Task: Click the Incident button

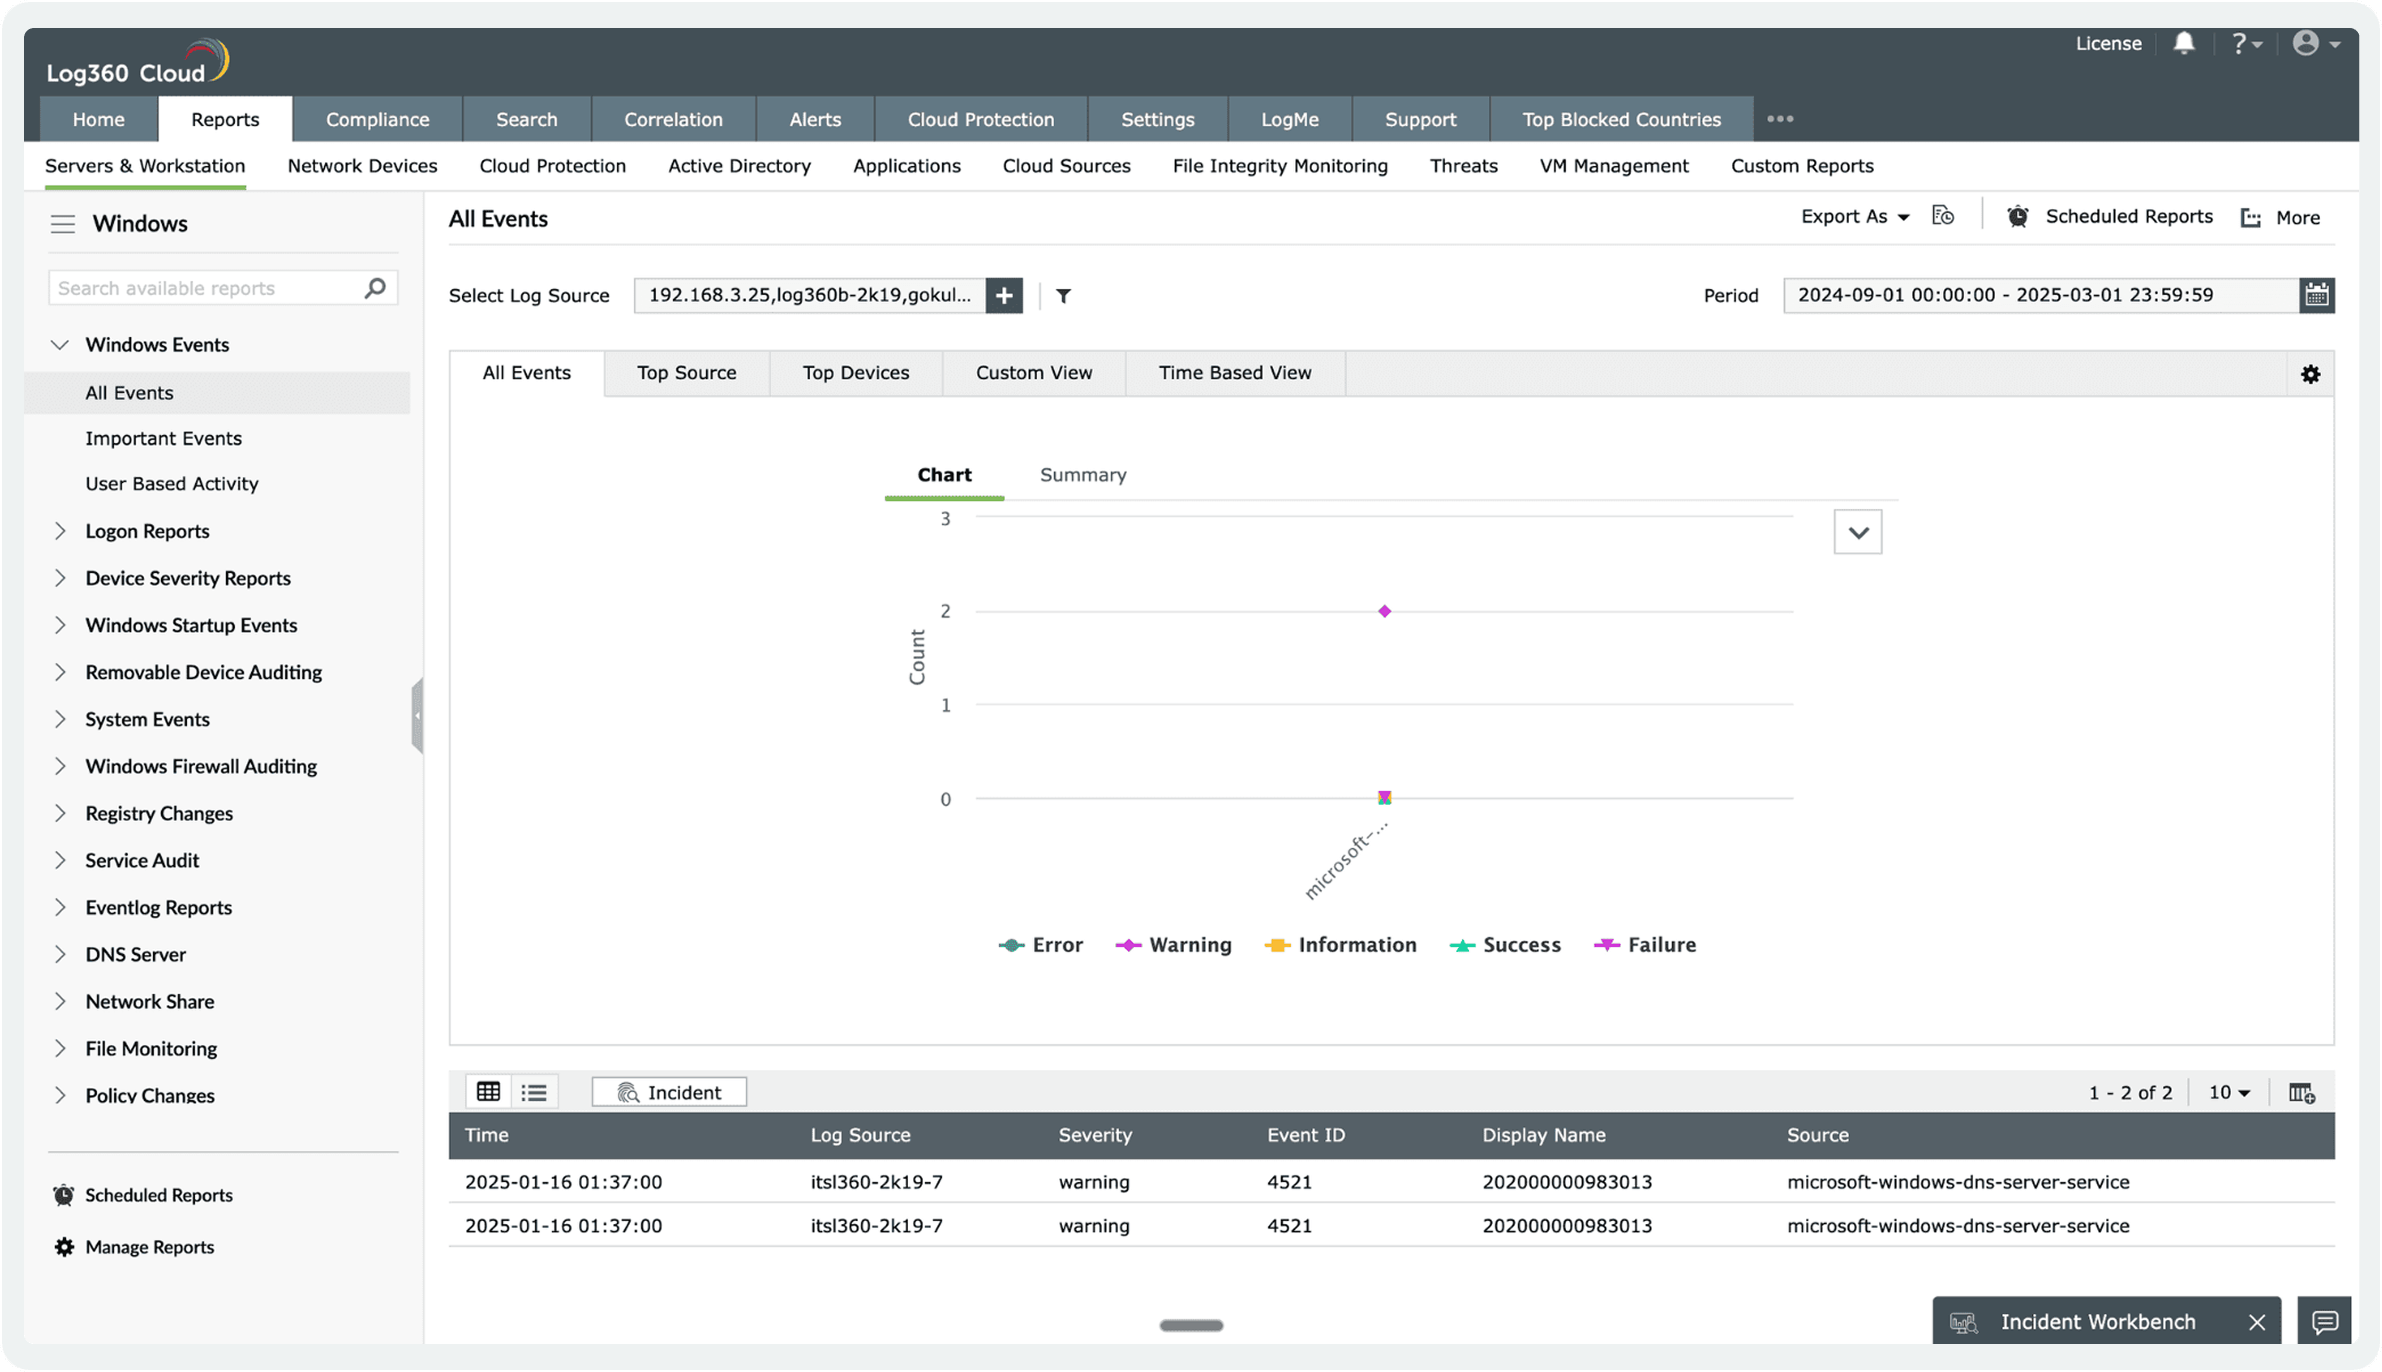Action: point(669,1092)
